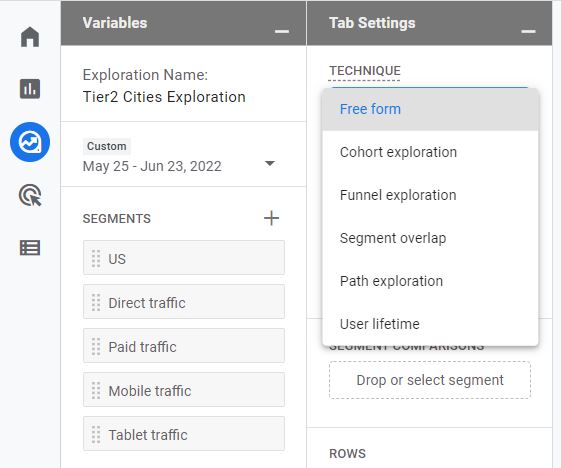Select the Explore icon in sidebar
561x468 pixels.
(30, 142)
